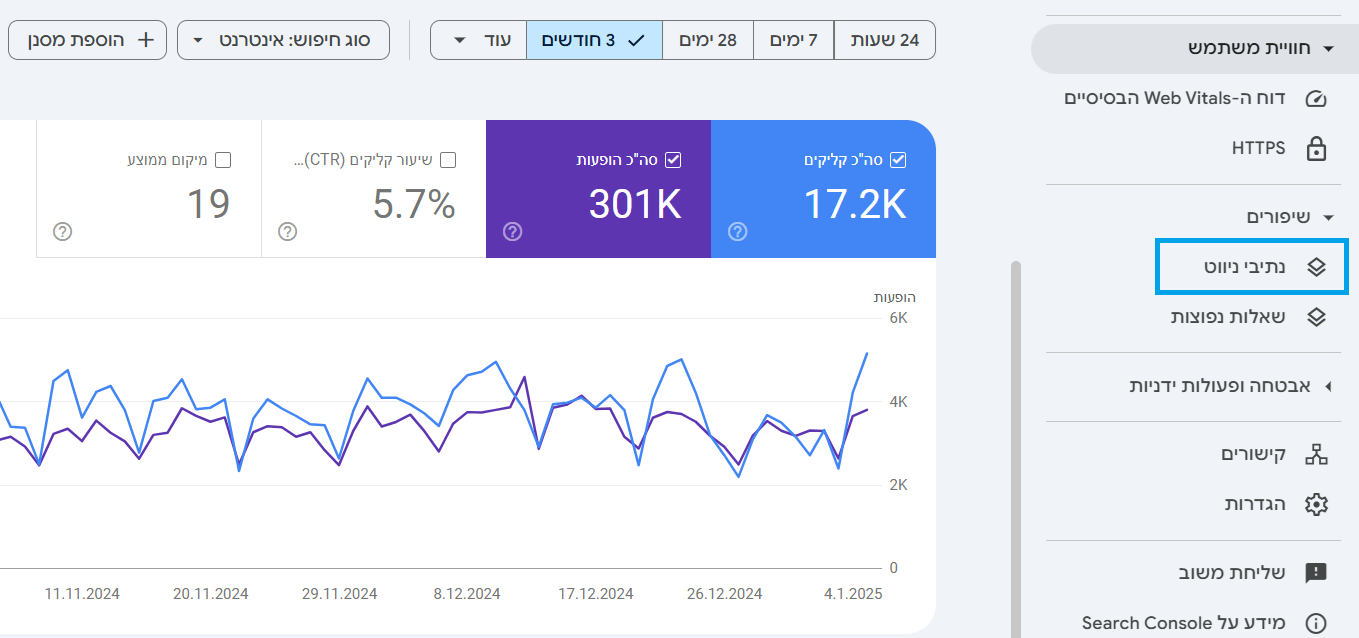Image resolution: width=1359 pixels, height=638 pixels.
Task: Select the 7 ימים date range
Action: 793,40
